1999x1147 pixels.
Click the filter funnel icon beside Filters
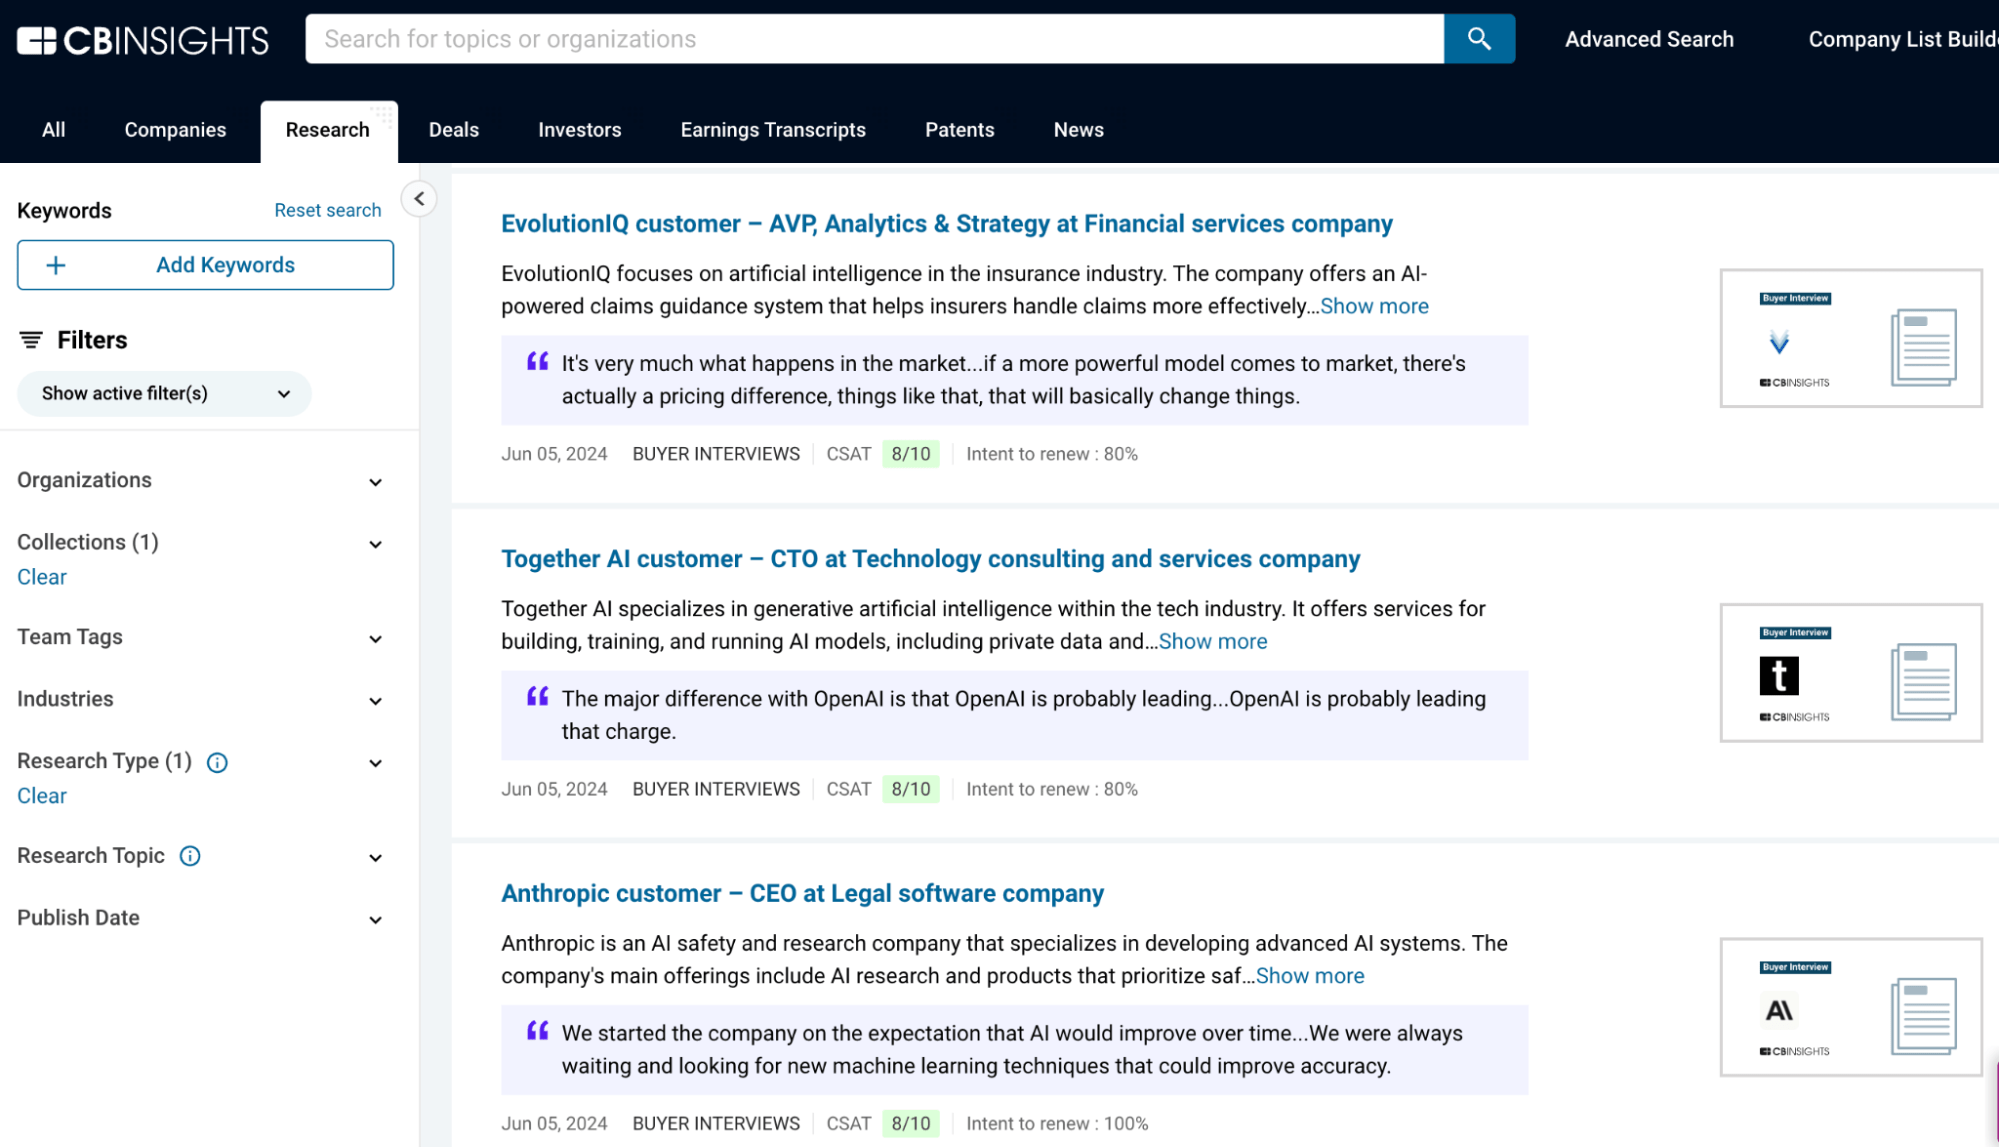tap(32, 340)
